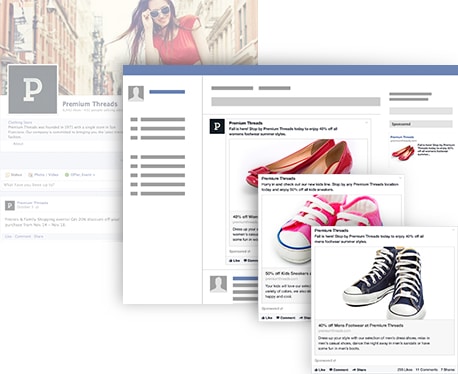Open Premium Threads large P profile picture
The image size is (458, 374).
pyautogui.click(x=33, y=89)
